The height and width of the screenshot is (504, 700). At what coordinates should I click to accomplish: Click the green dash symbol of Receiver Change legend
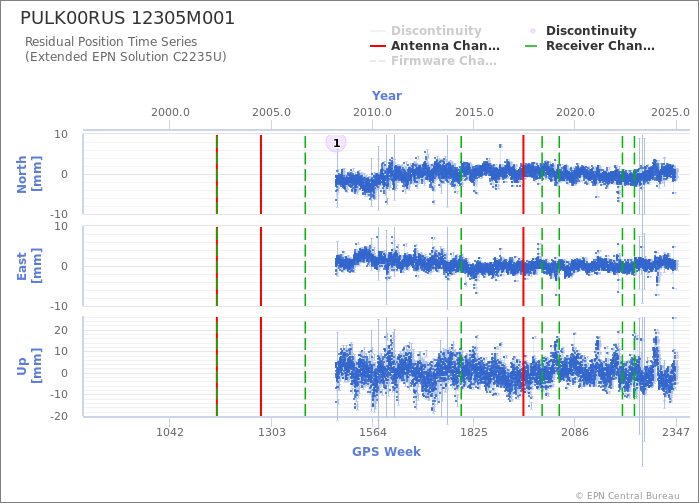click(532, 46)
